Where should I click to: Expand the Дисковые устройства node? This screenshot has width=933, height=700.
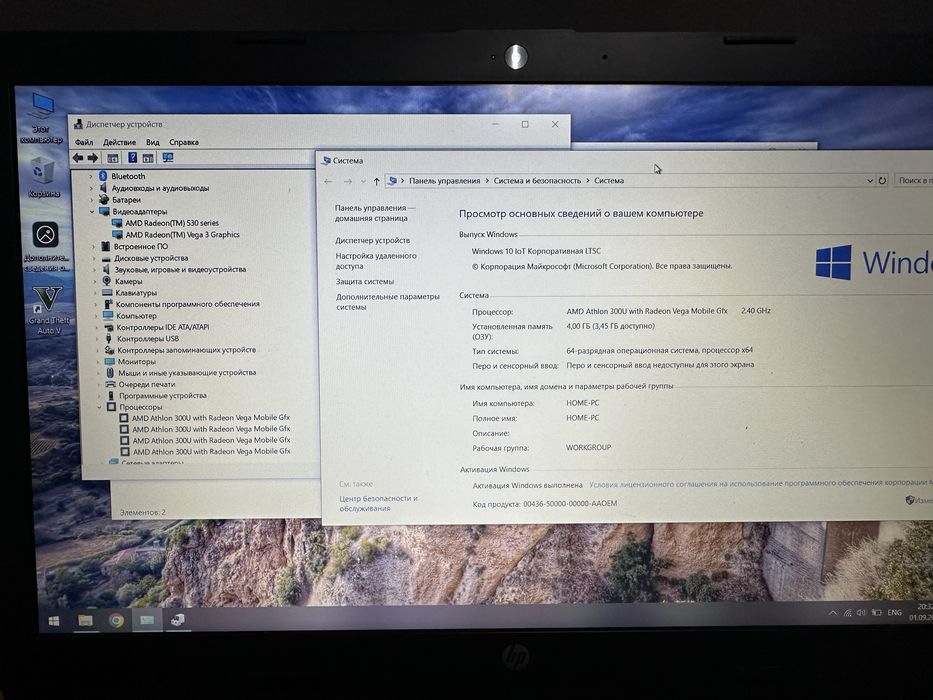click(x=94, y=258)
